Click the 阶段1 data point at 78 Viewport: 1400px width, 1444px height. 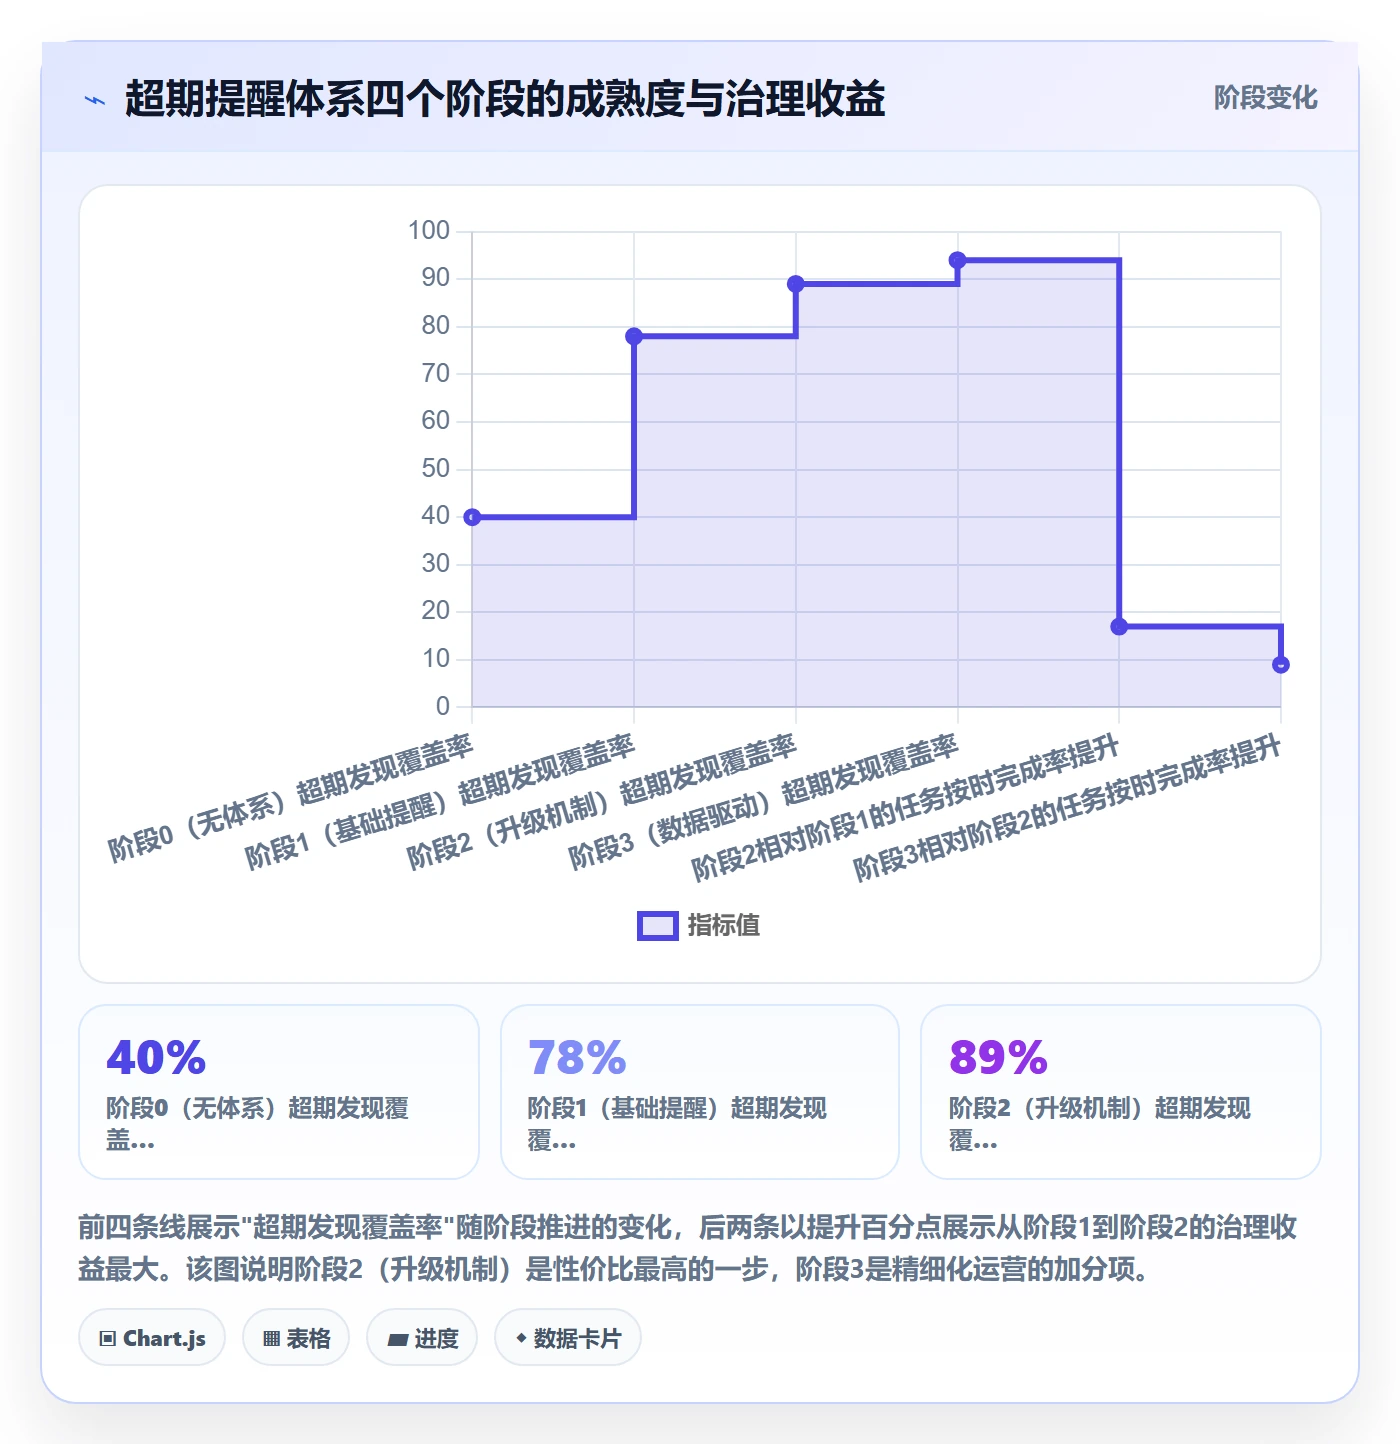(x=634, y=336)
